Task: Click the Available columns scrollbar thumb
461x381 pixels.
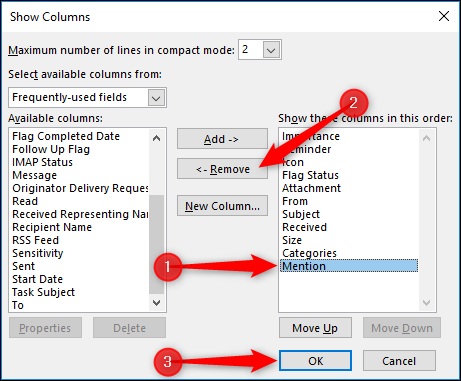Action: click(x=156, y=244)
